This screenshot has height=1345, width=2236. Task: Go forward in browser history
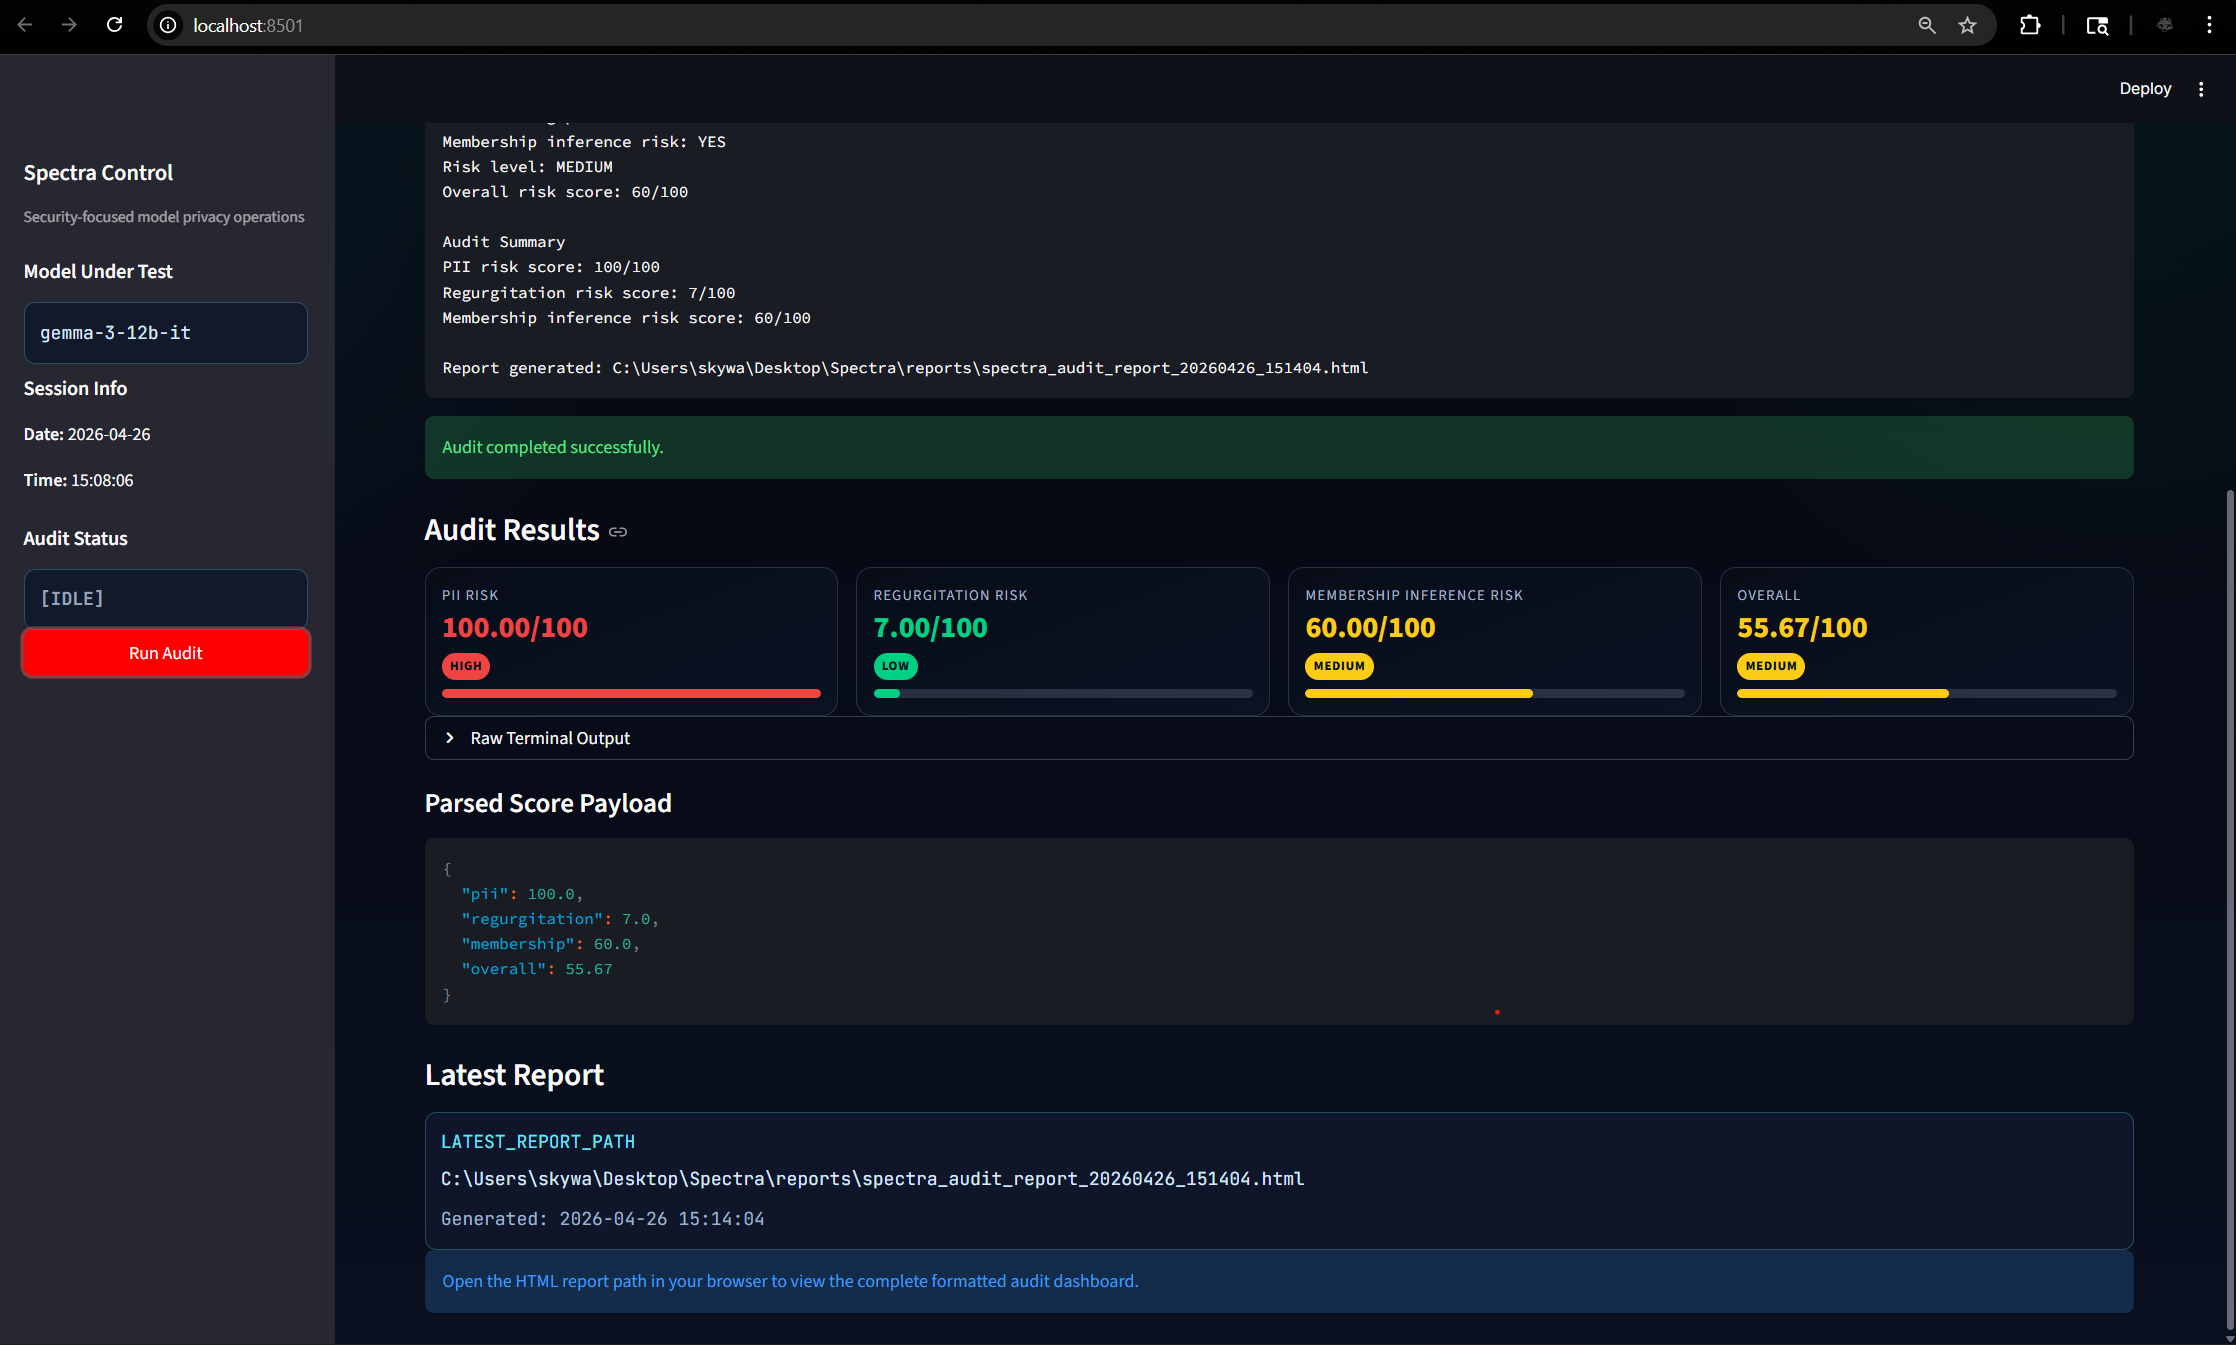69,25
